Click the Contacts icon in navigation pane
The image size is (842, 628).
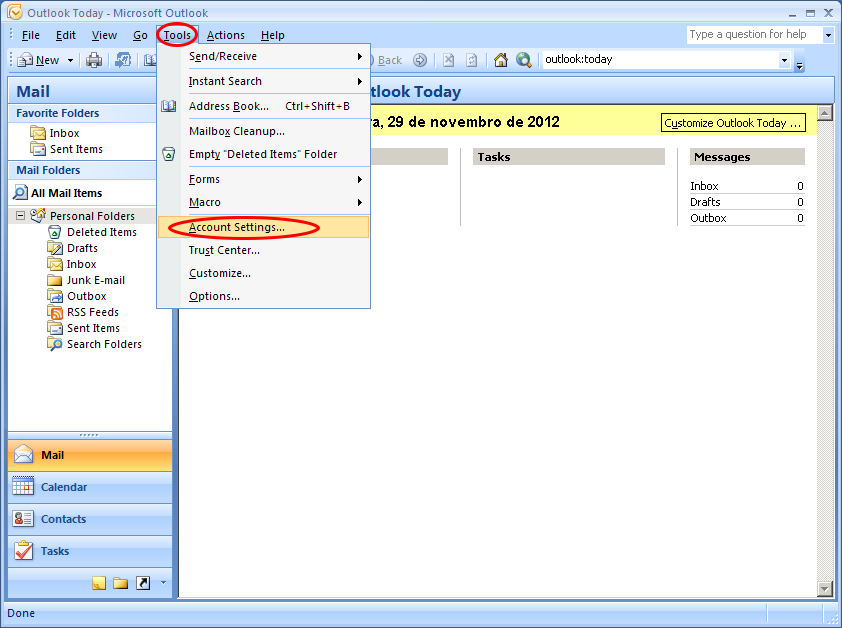coord(23,518)
